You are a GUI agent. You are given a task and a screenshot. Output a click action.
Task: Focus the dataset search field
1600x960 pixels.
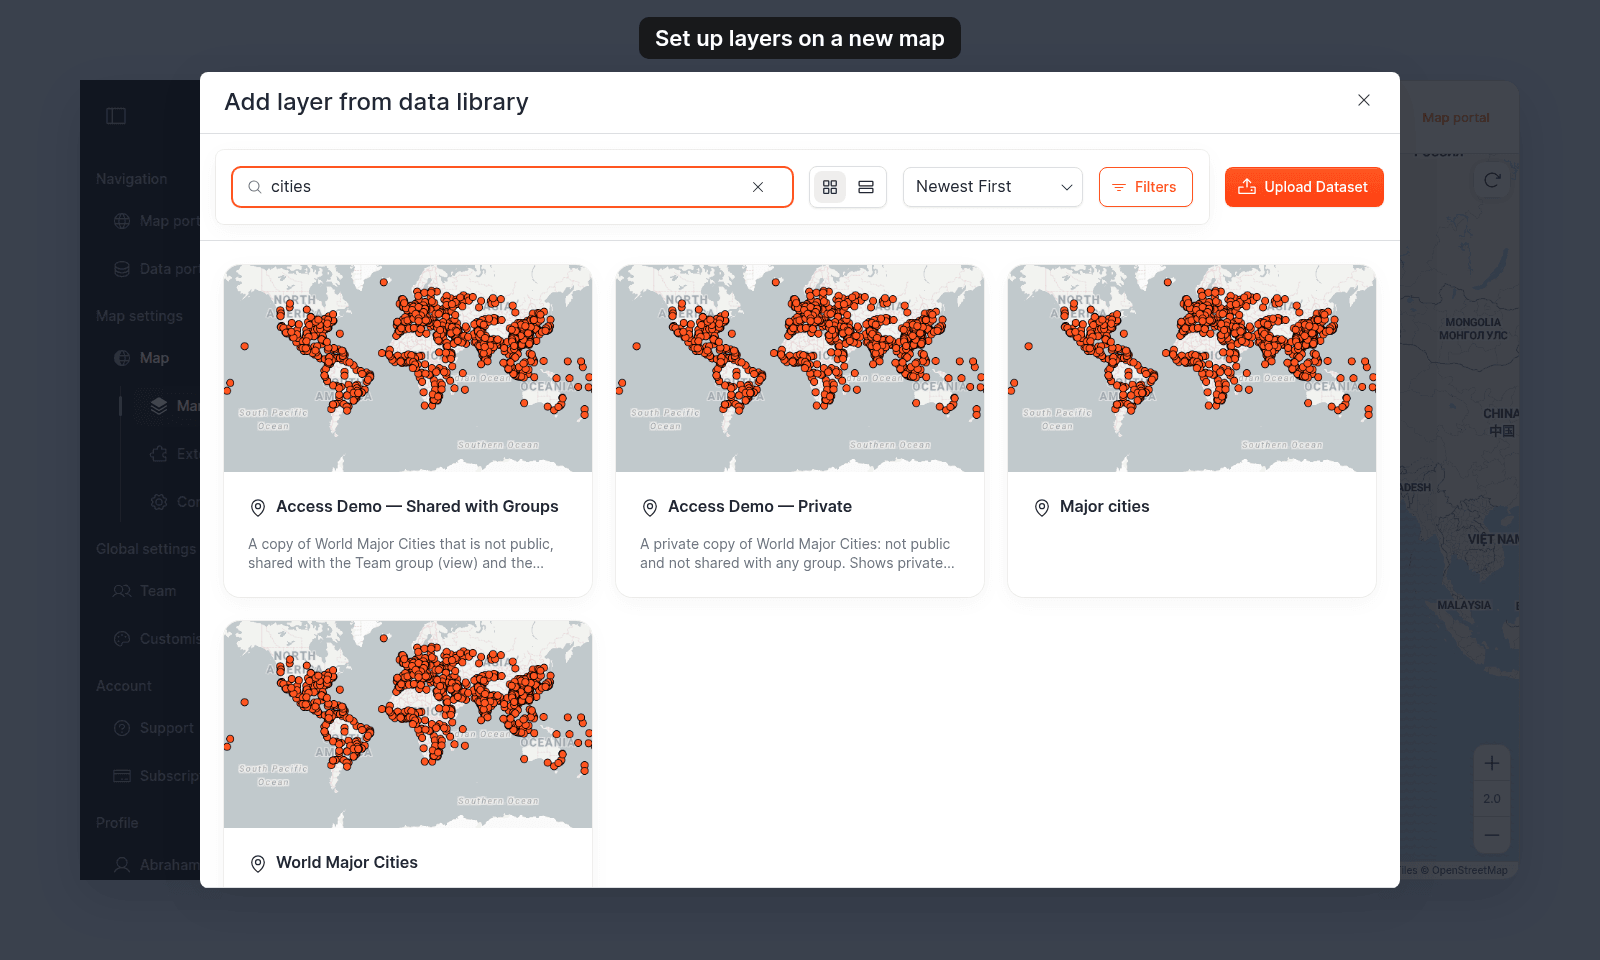coord(512,187)
